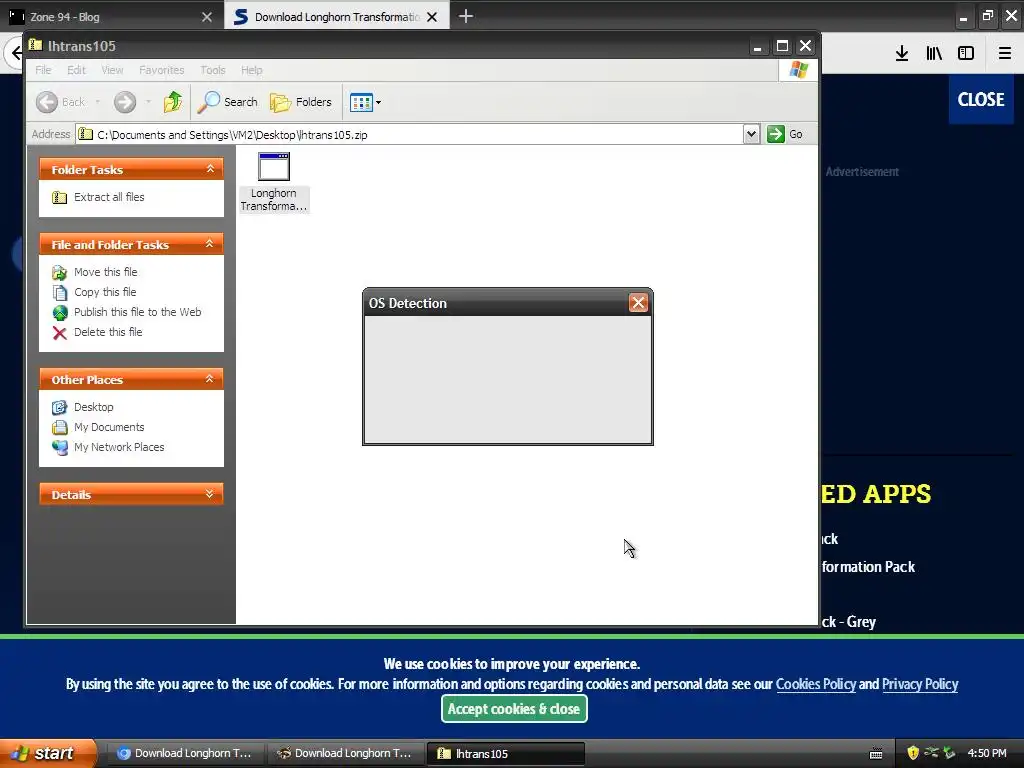The height and width of the screenshot is (768, 1024).
Task: Open the View menu
Action: pyautogui.click(x=112, y=70)
